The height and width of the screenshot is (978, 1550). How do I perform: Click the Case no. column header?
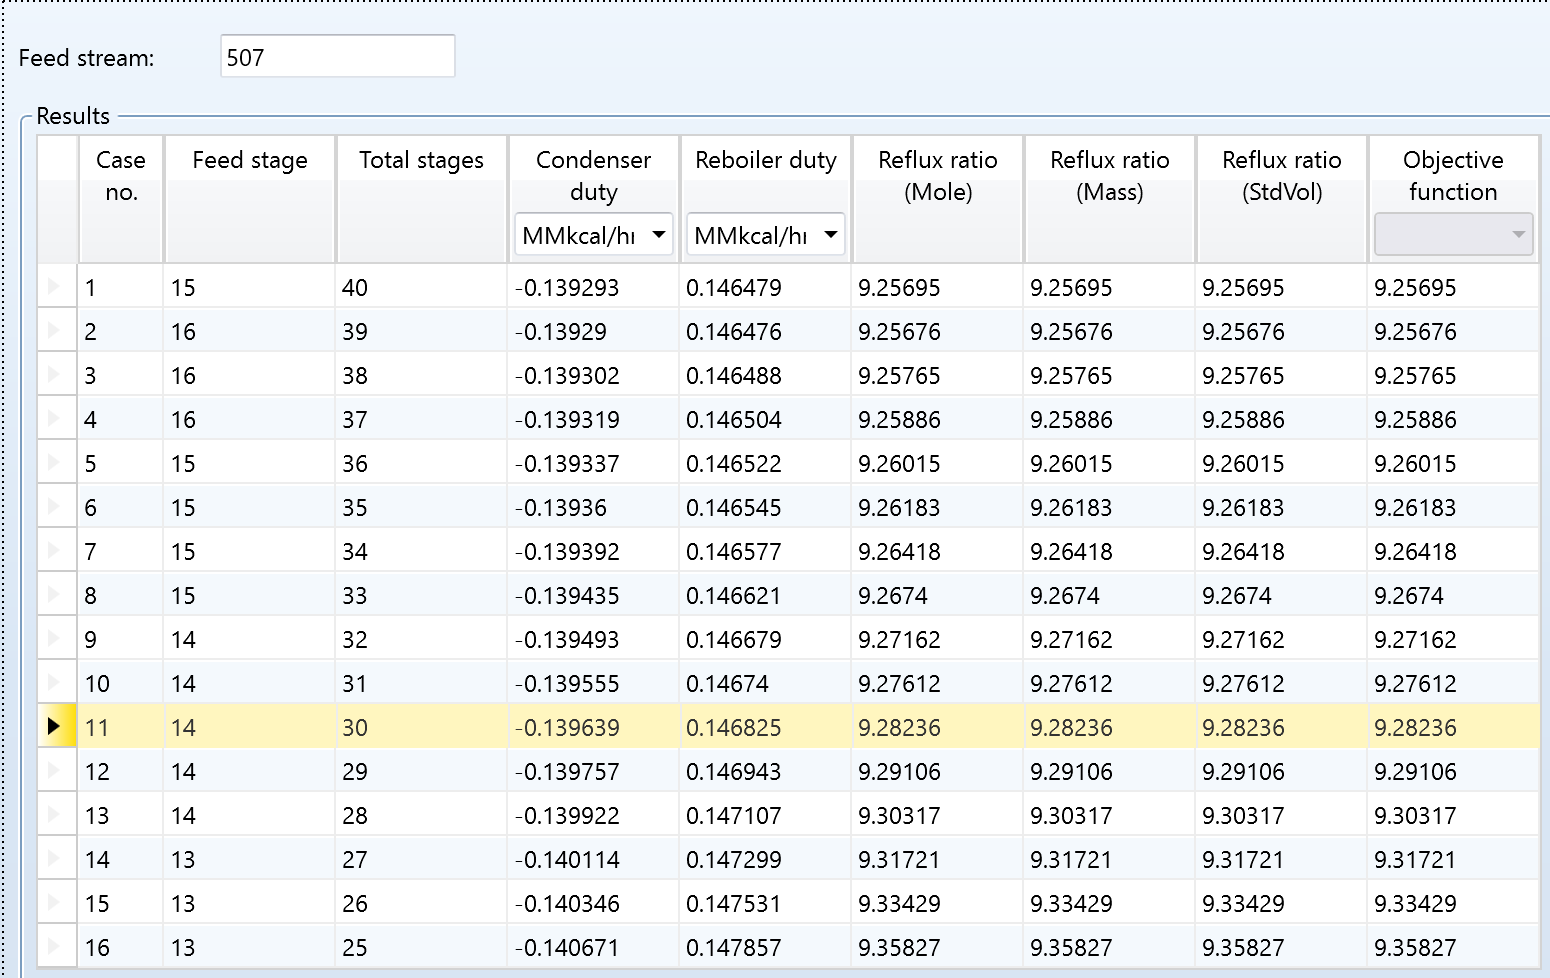point(121,176)
